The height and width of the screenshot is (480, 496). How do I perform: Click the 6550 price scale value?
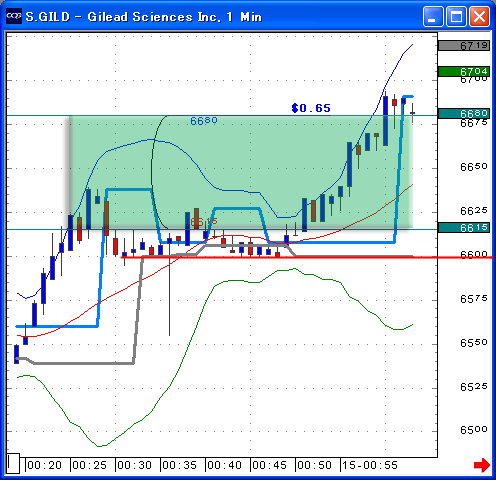point(474,343)
